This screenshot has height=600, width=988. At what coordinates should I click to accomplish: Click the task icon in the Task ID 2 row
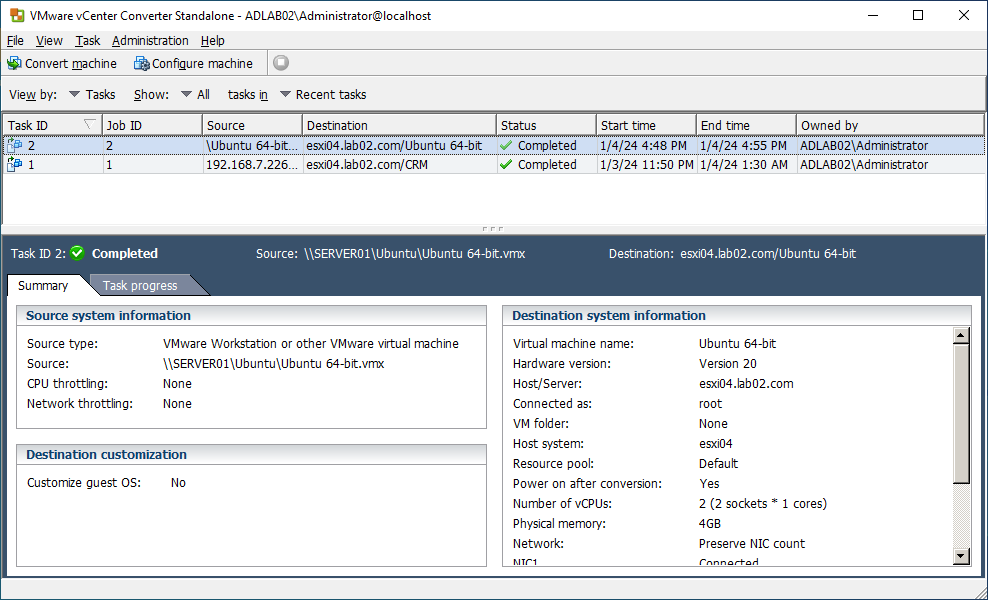coord(14,146)
